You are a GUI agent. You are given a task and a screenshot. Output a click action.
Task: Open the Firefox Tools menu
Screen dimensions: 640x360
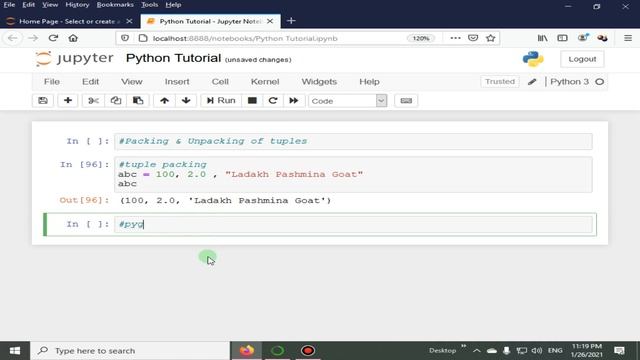coord(149,5)
